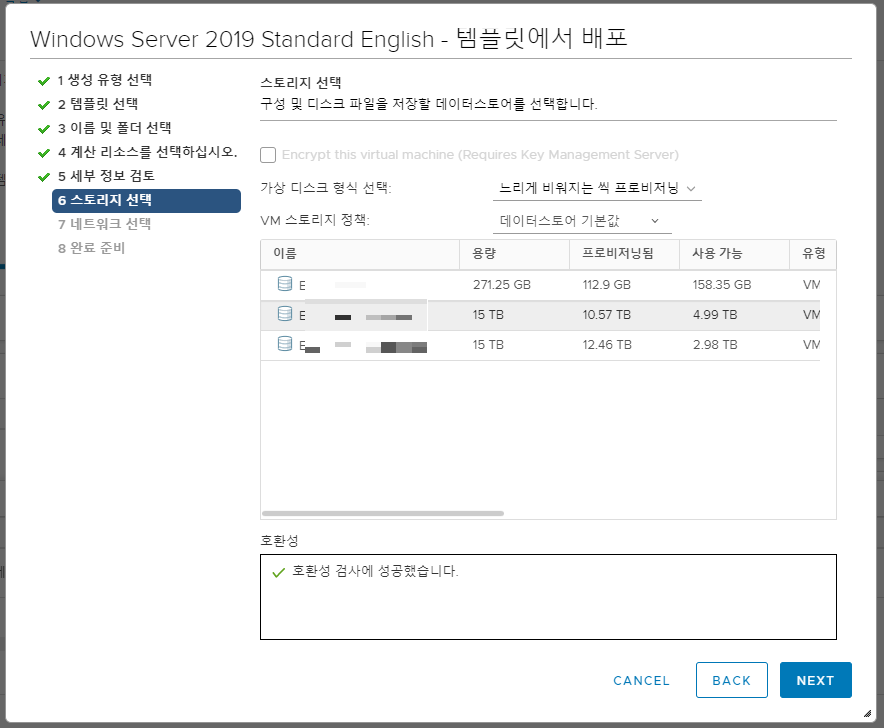This screenshot has width=884, height=728.
Task: Click the datastore icon in the 271.25 GB row
Action: tap(285, 284)
